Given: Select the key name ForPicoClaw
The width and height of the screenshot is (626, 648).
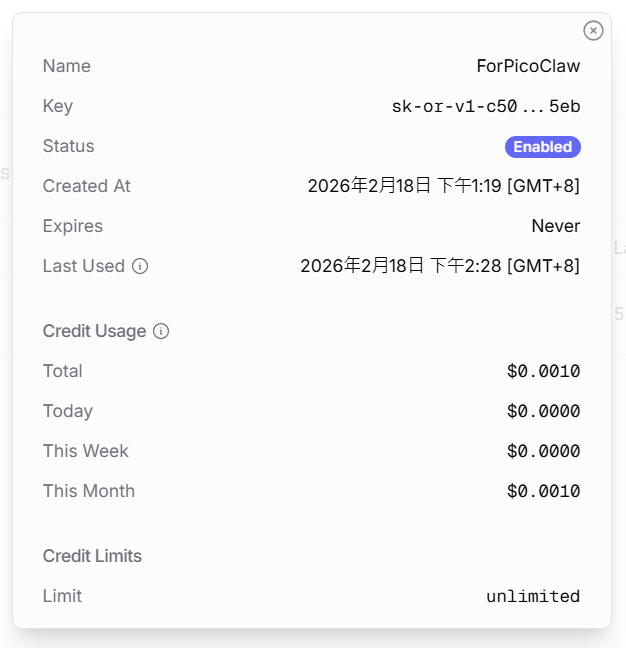Looking at the screenshot, I should (x=528, y=66).
